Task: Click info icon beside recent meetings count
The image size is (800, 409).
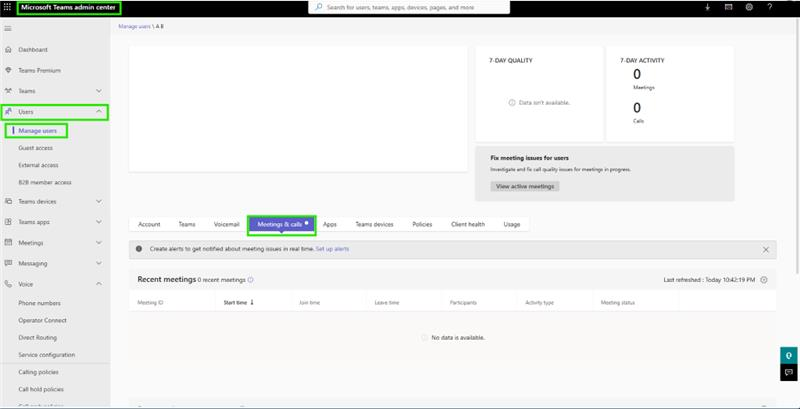Action: click(251, 280)
